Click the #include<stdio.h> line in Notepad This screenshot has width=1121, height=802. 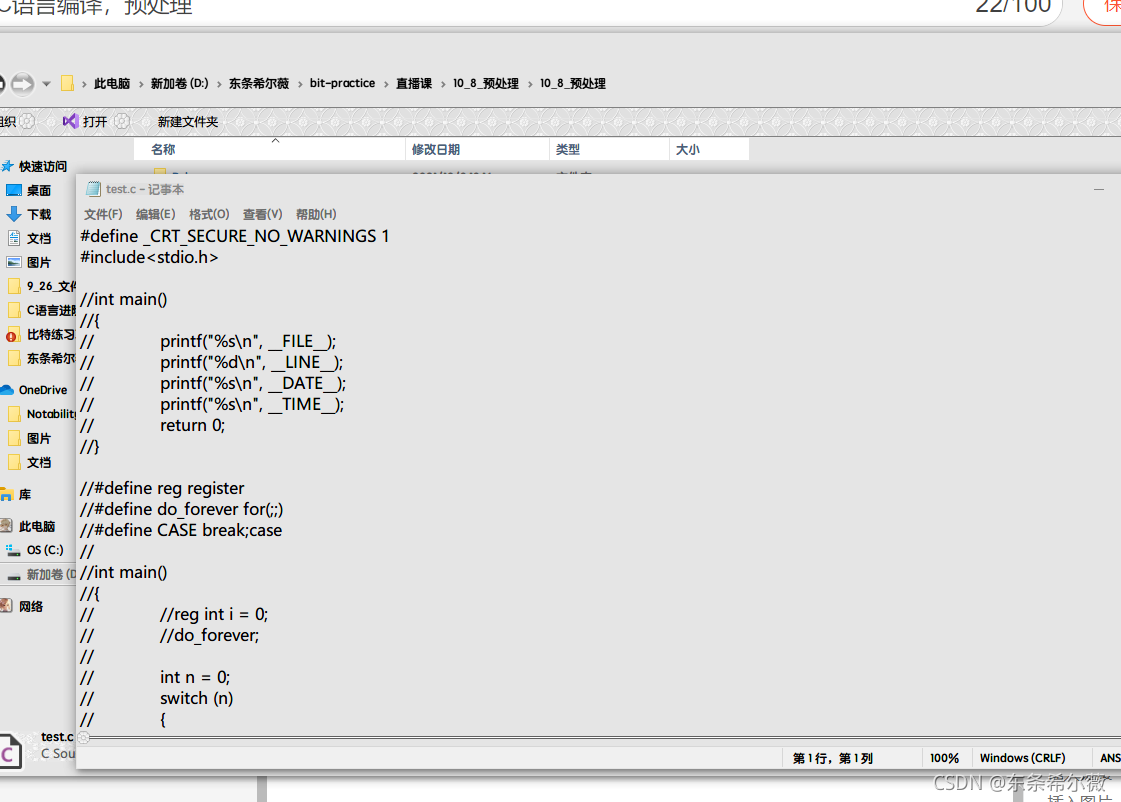(x=149, y=257)
